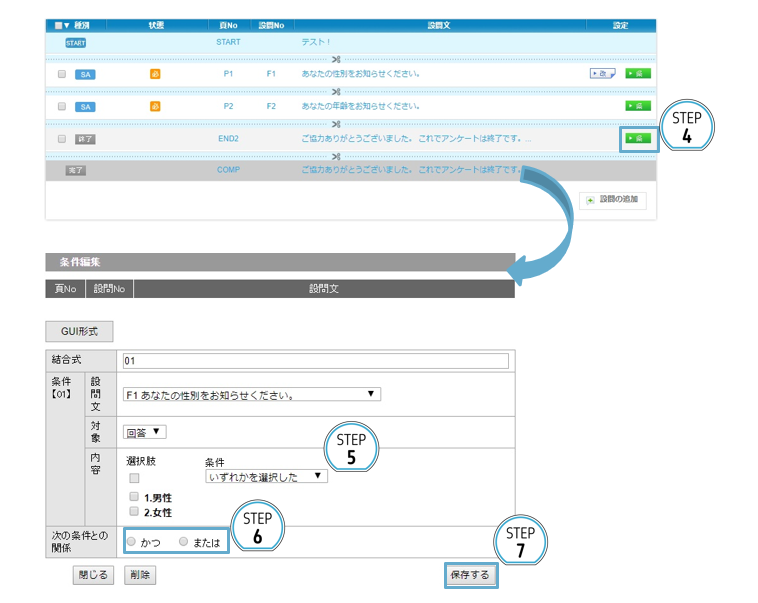The width and height of the screenshot is (758, 603).
Task: Click the 結合式 text input field
Action: (x=314, y=361)
